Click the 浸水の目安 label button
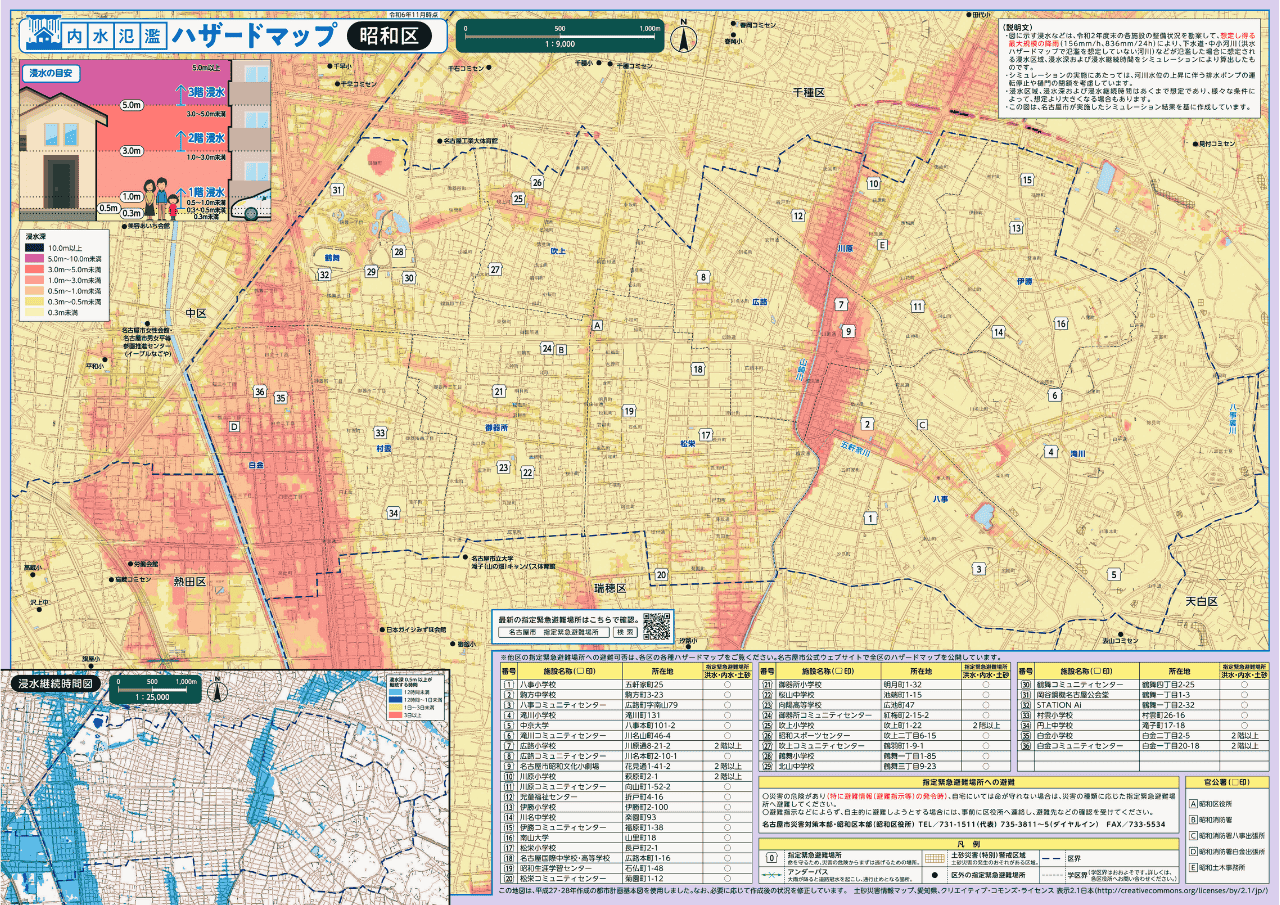 tap(51, 73)
